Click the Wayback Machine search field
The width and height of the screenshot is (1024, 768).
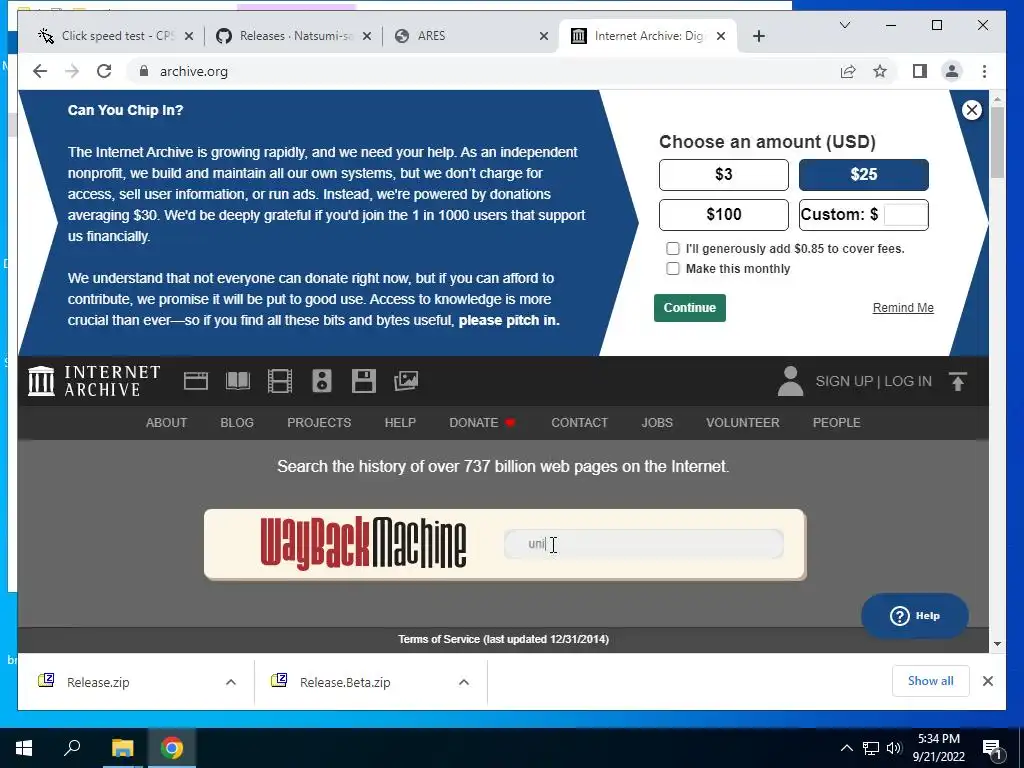tap(643, 544)
